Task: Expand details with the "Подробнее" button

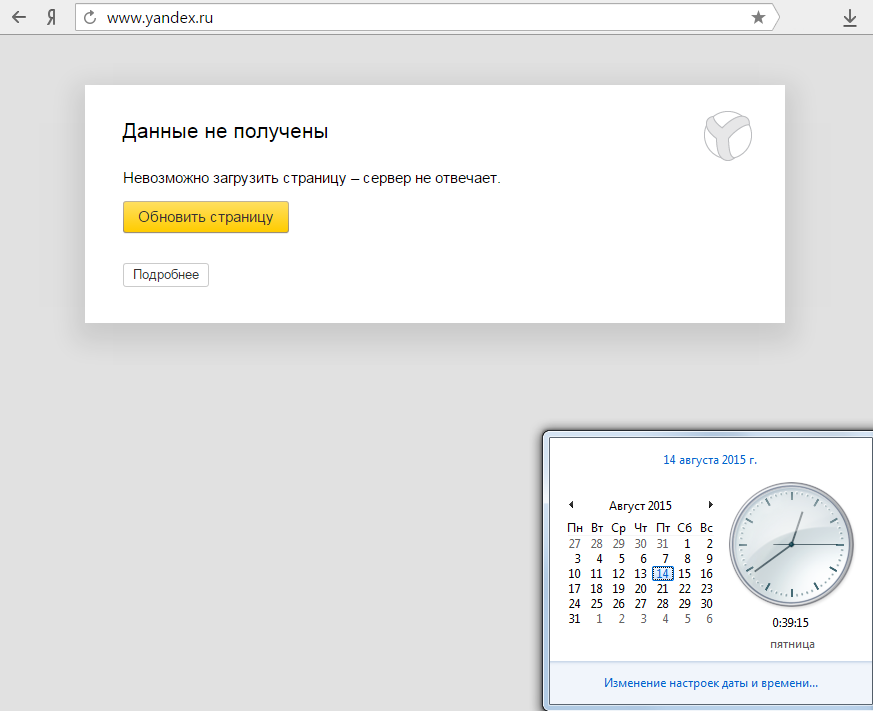Action: 166,275
